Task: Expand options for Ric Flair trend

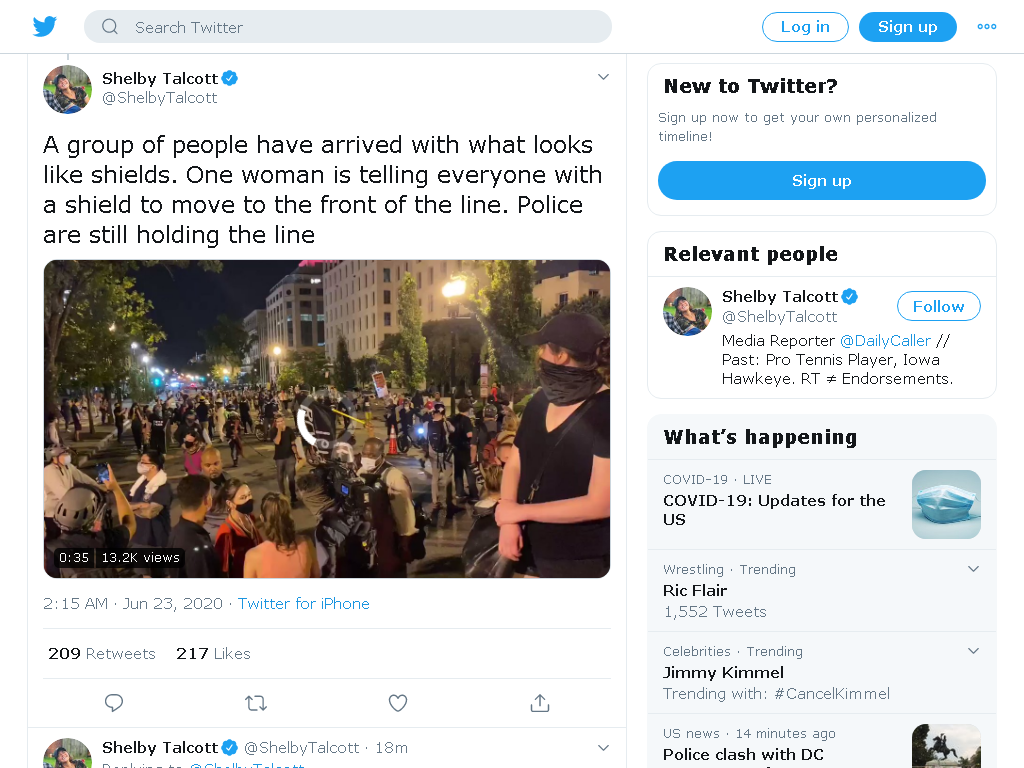Action: (973, 569)
